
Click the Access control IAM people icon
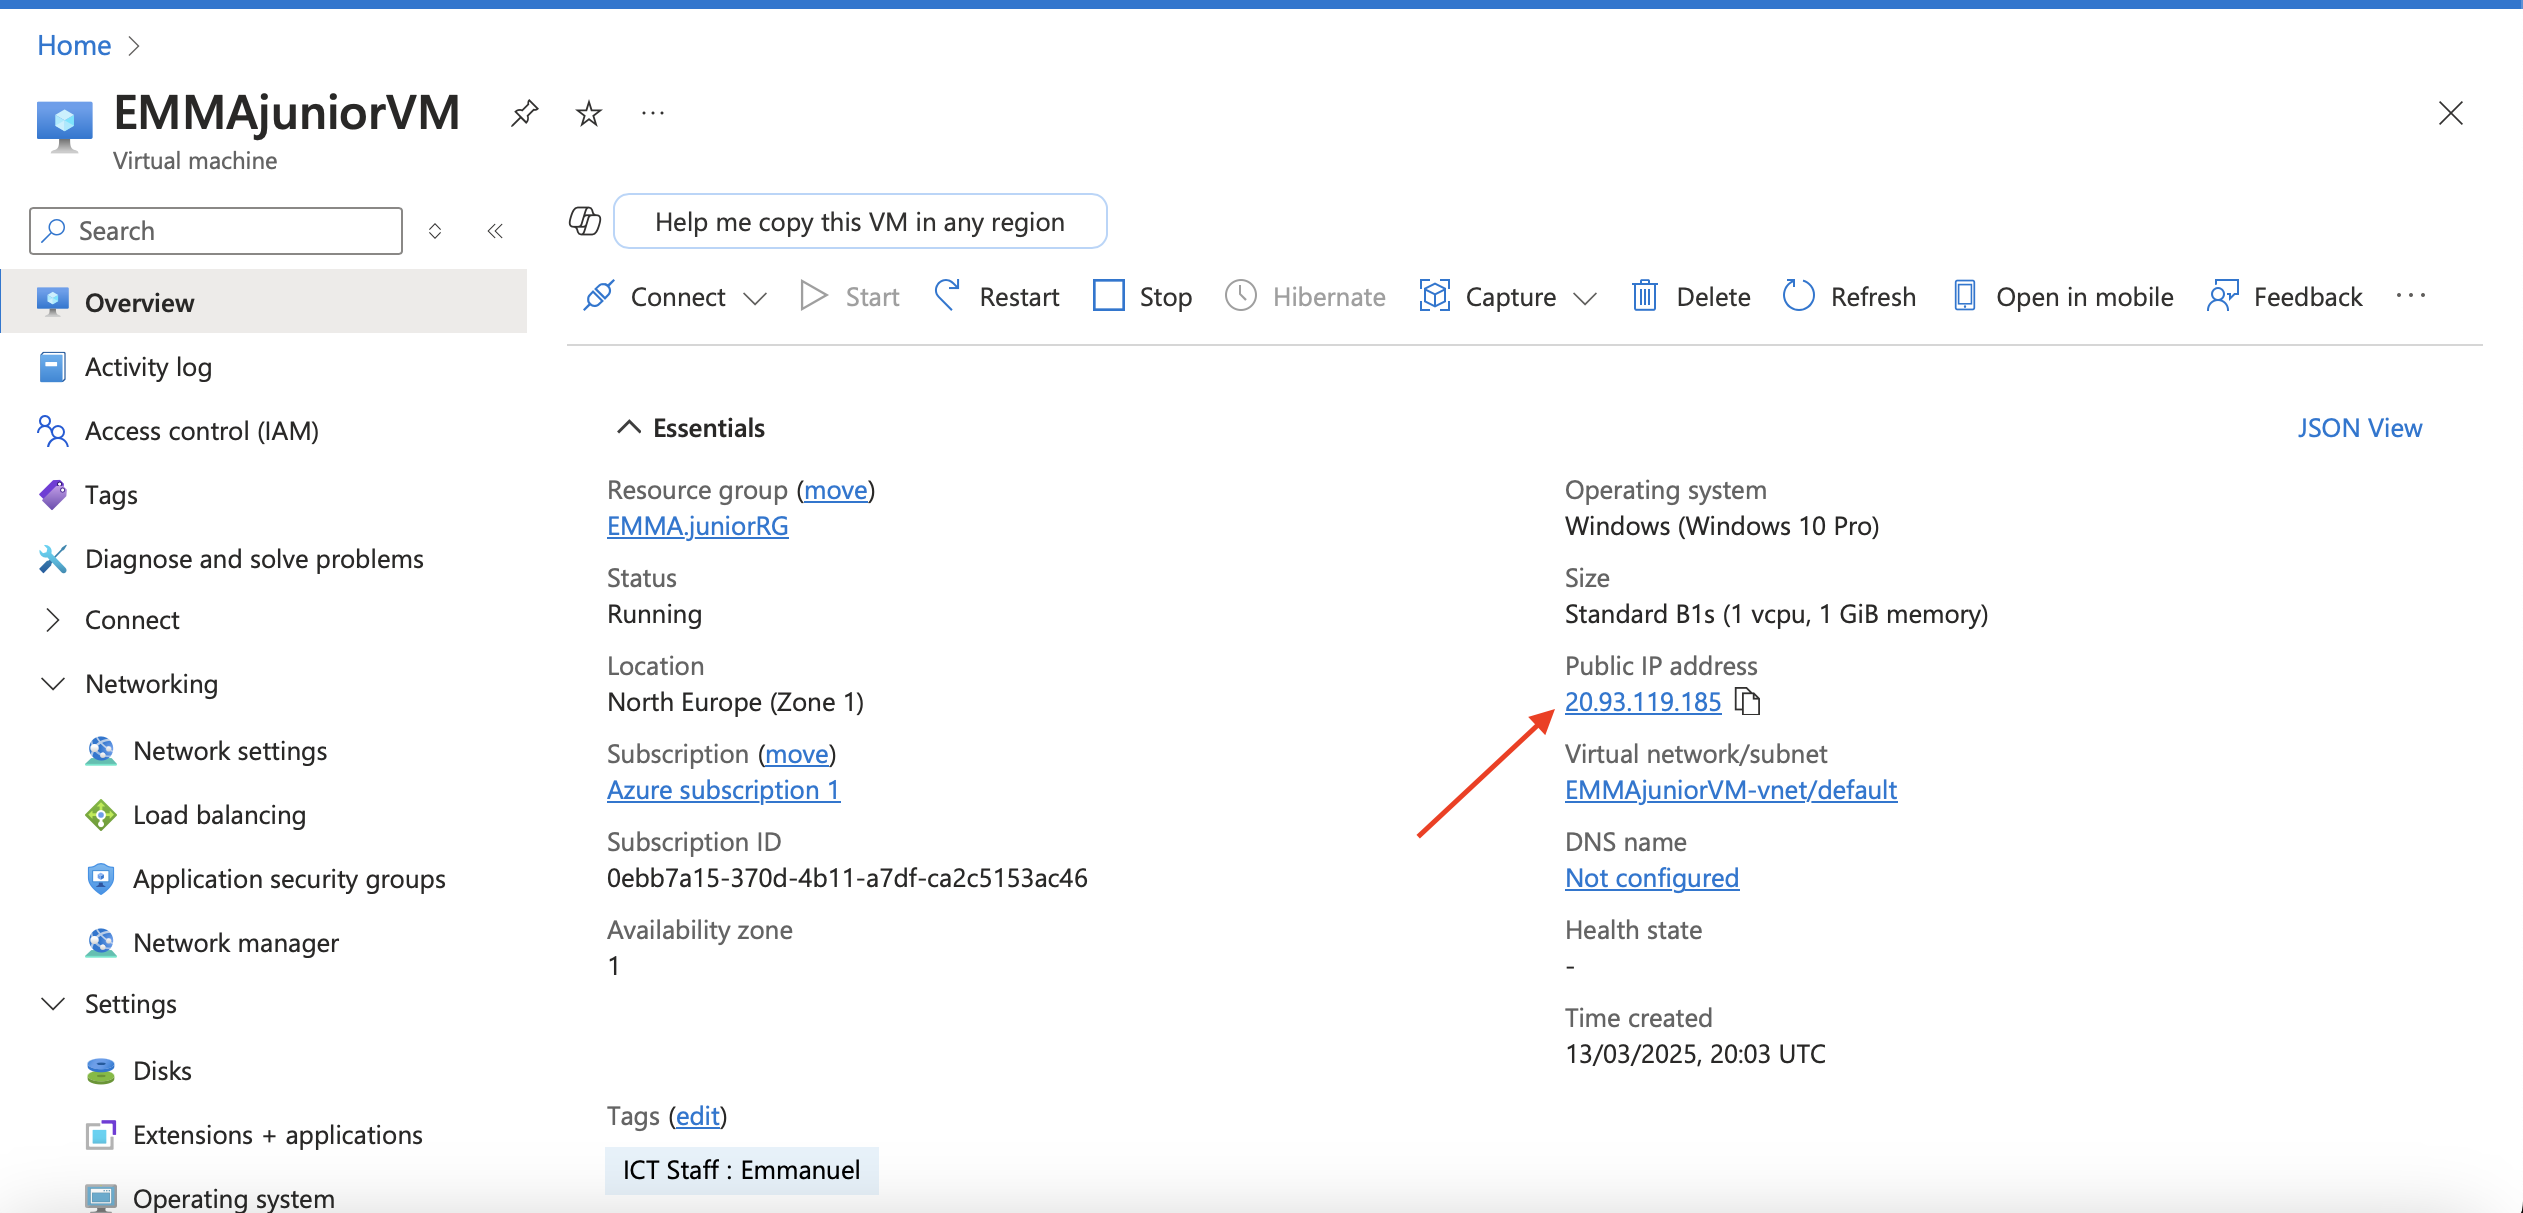(x=53, y=431)
